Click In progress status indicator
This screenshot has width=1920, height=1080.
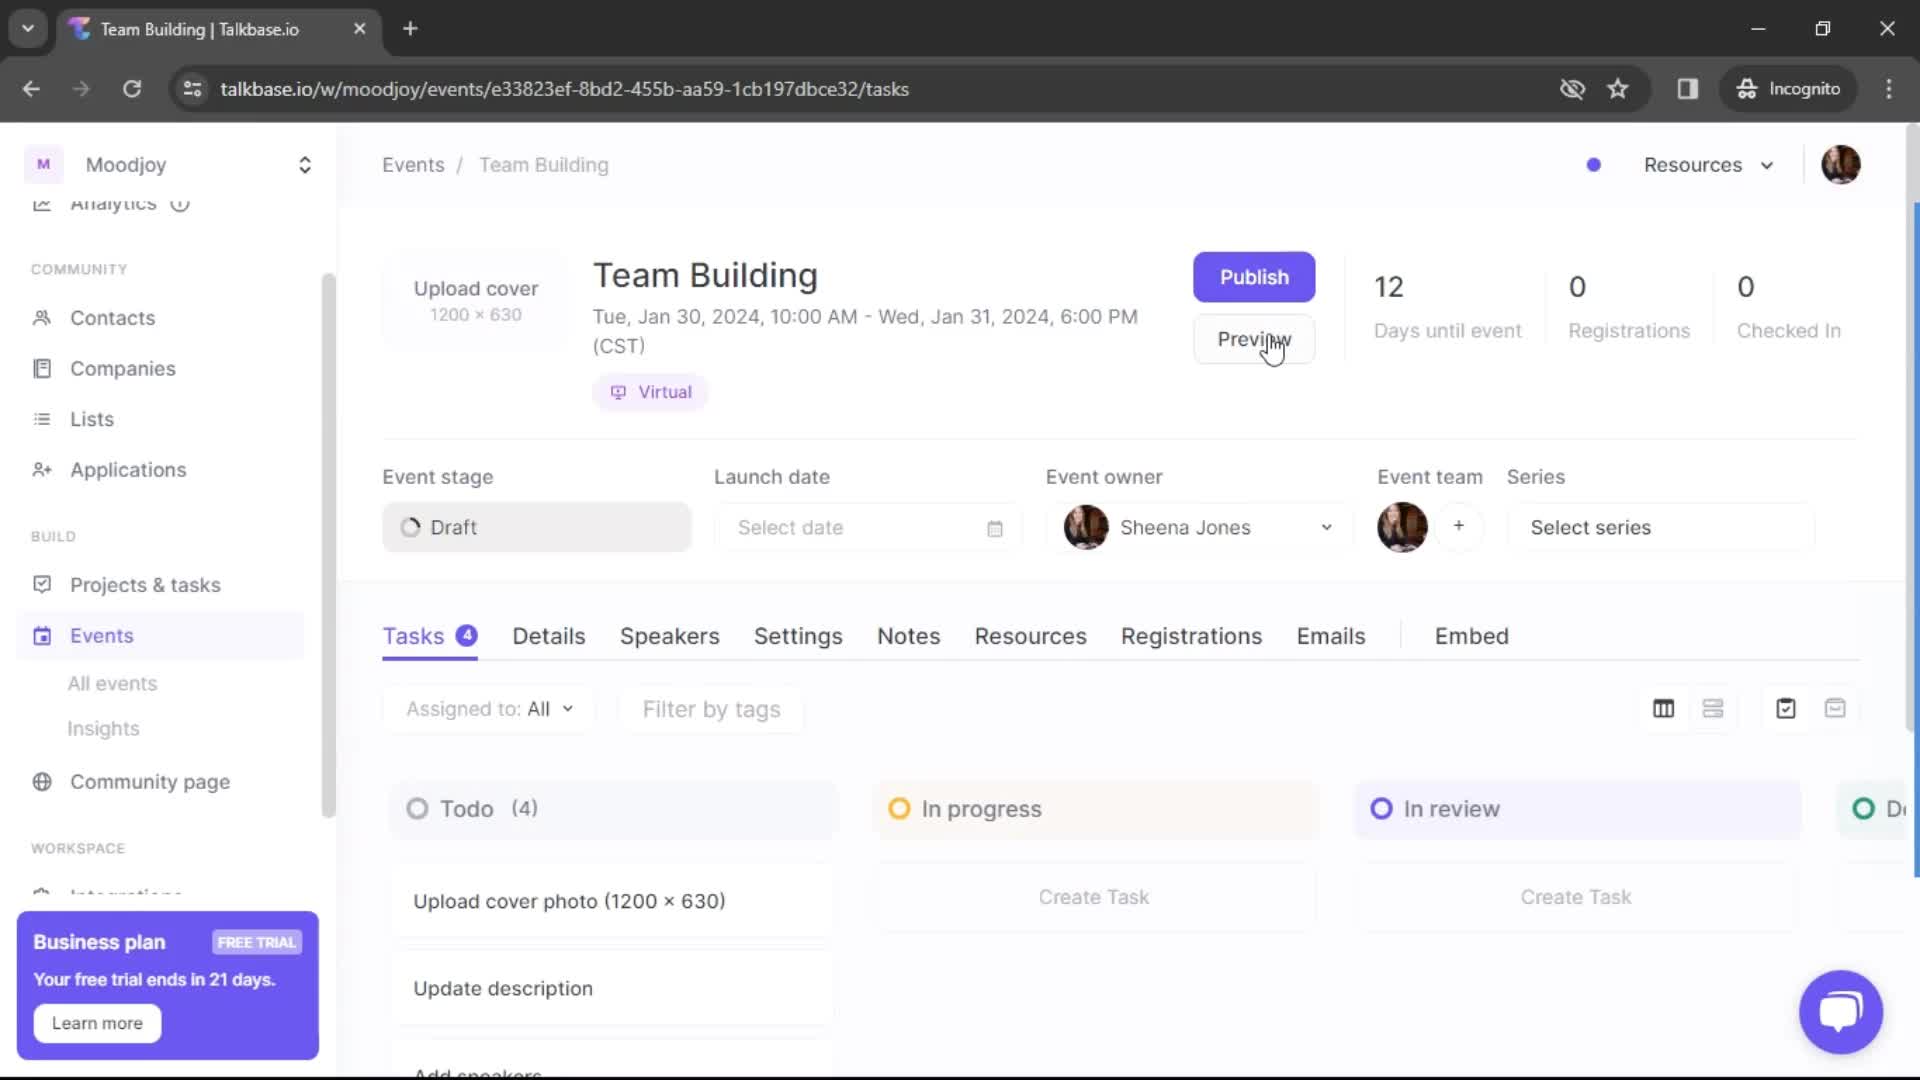pyautogui.click(x=897, y=808)
